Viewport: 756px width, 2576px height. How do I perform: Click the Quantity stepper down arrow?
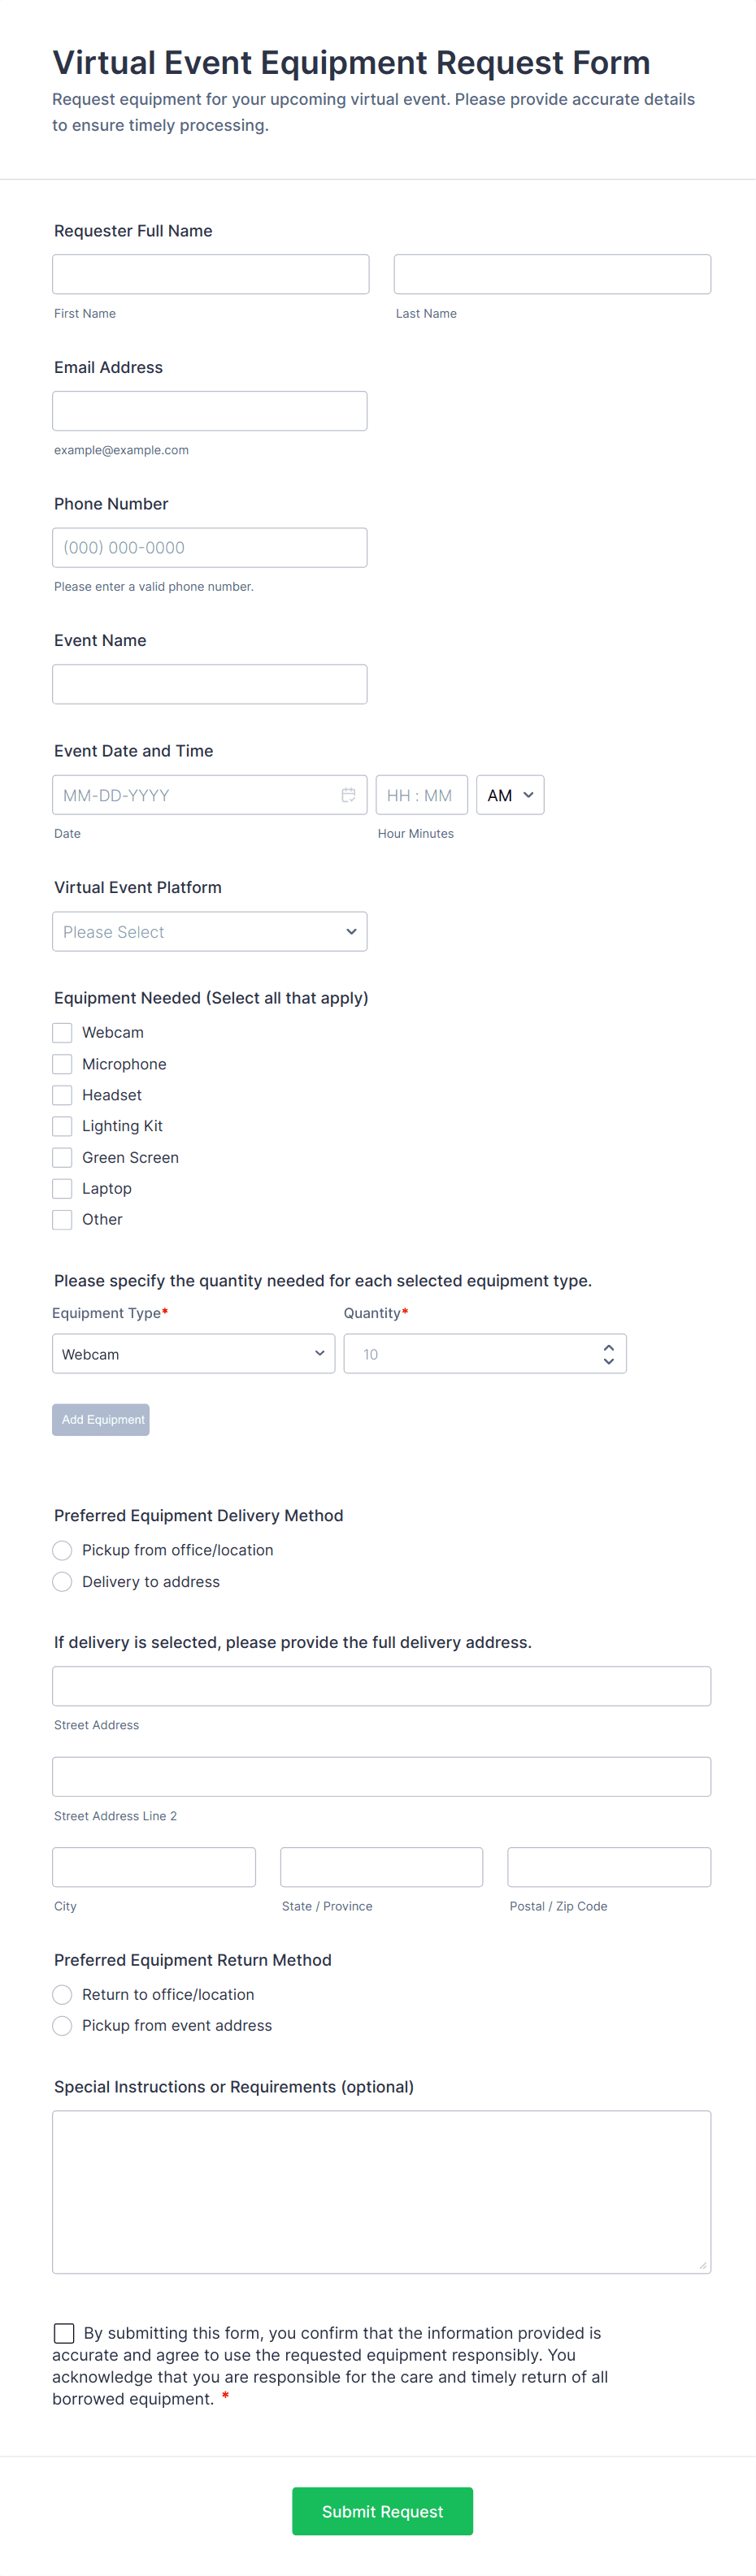point(609,1361)
